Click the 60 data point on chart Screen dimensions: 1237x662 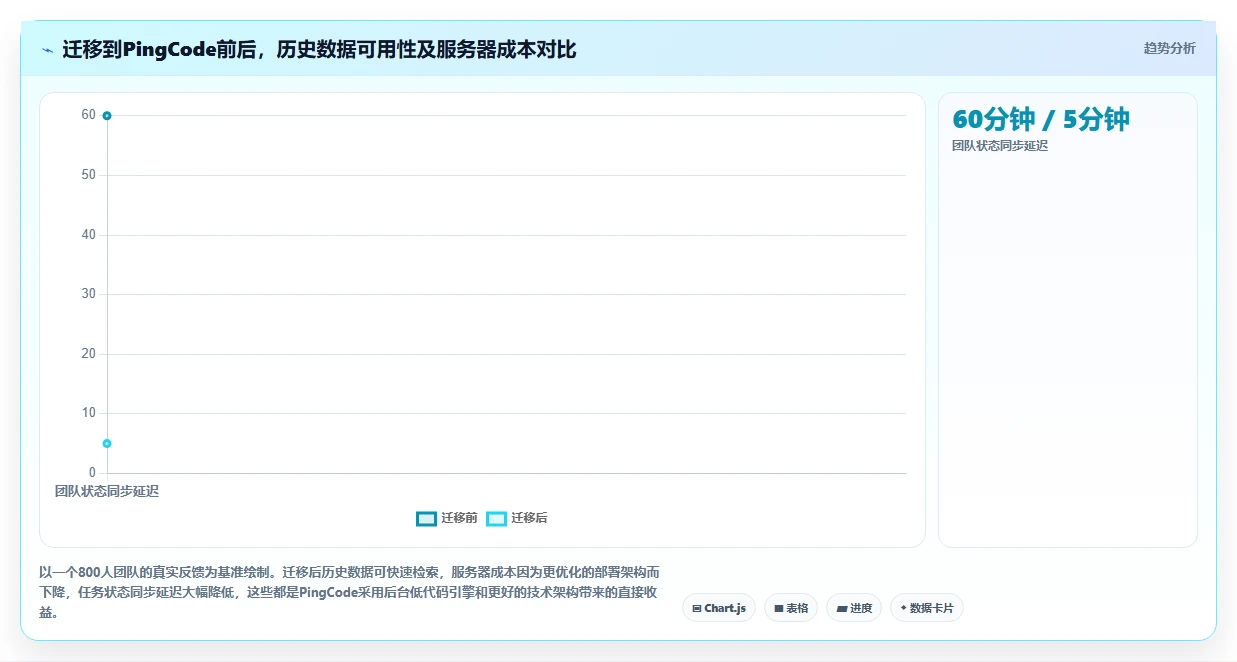click(107, 116)
